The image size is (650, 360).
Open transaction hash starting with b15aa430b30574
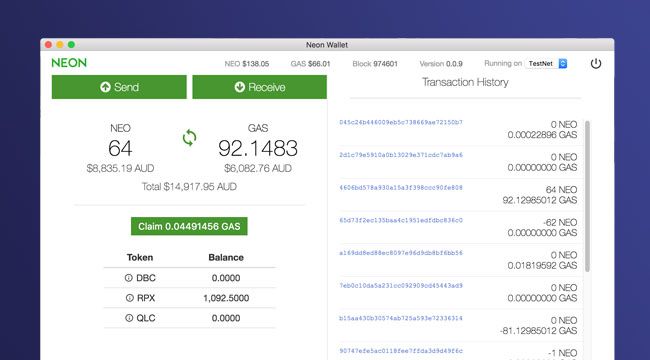401,319
